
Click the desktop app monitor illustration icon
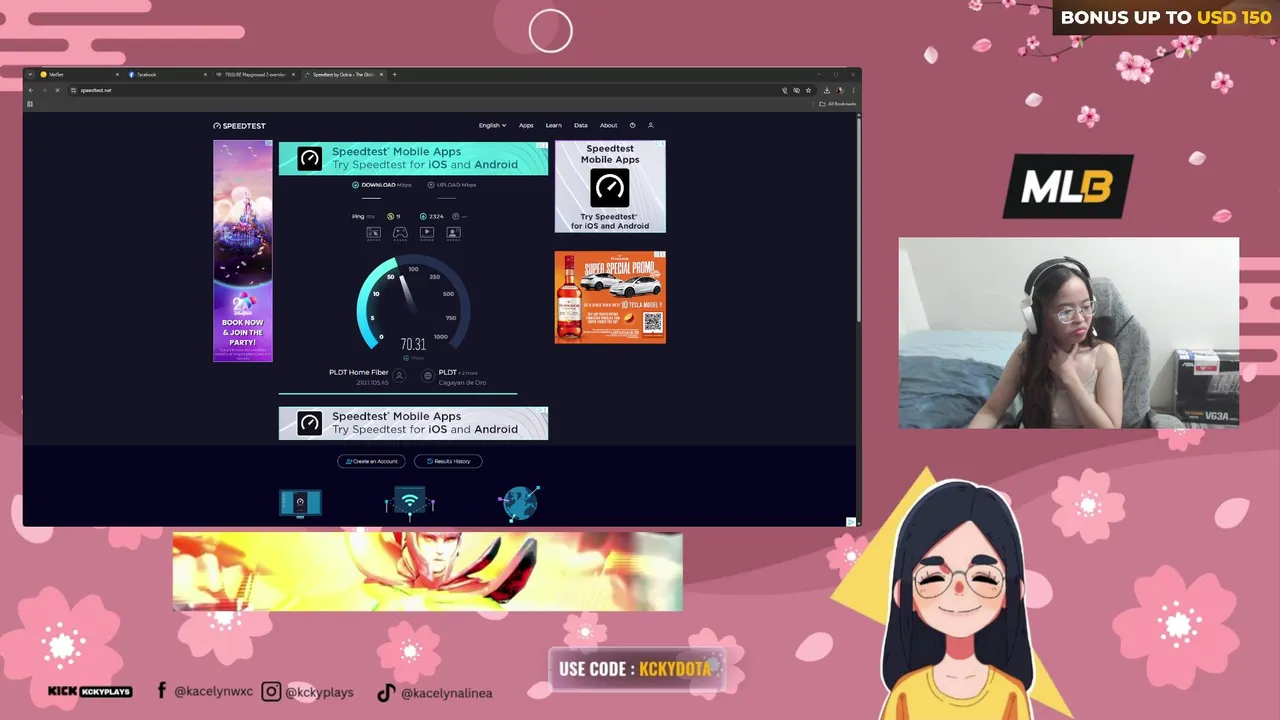click(x=300, y=503)
